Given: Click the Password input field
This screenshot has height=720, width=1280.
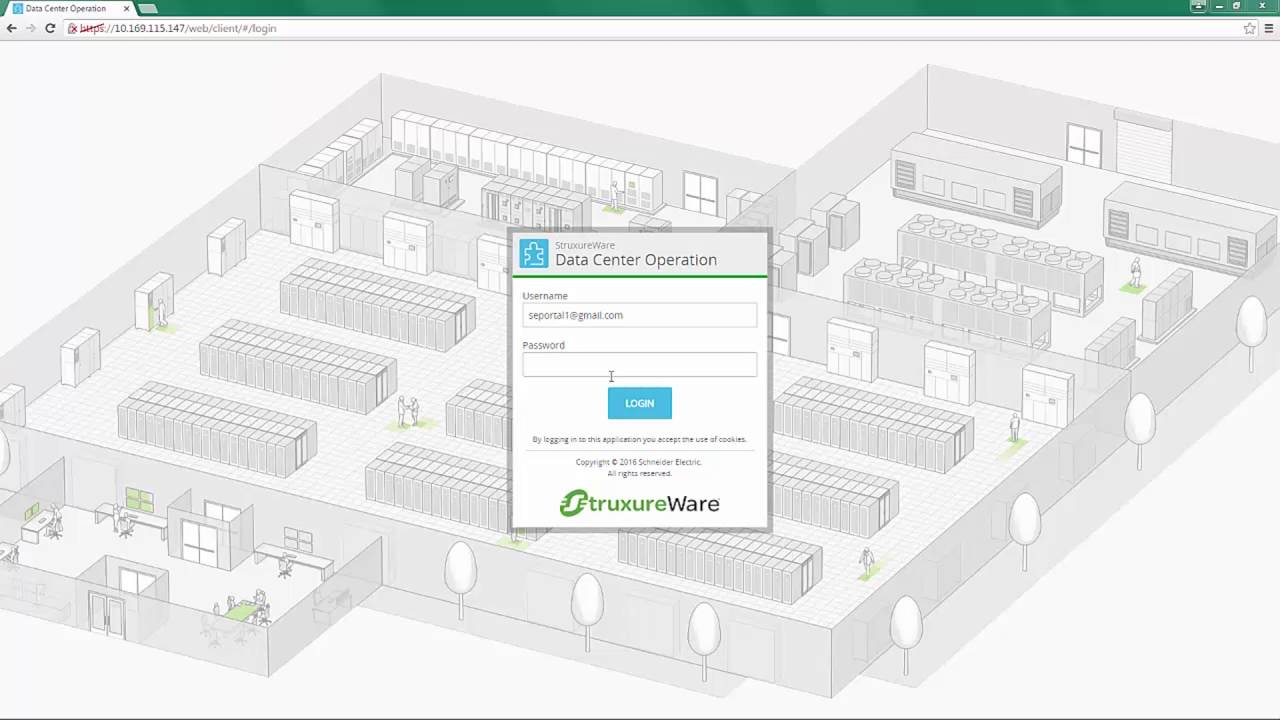Looking at the screenshot, I should (639, 364).
